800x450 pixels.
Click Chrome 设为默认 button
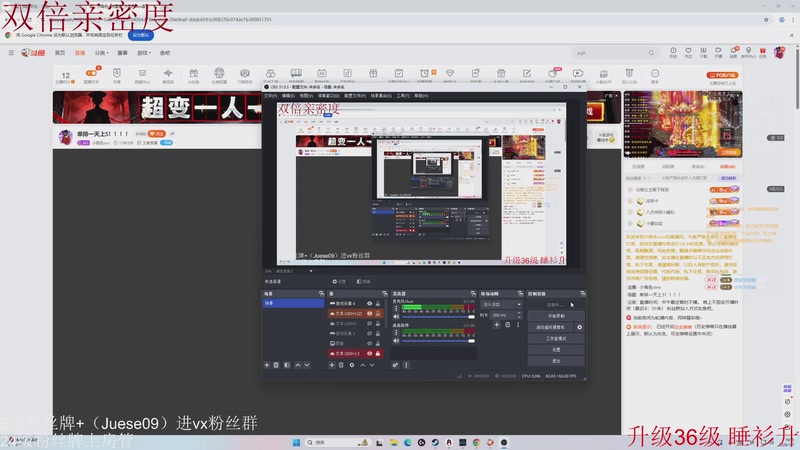point(141,35)
